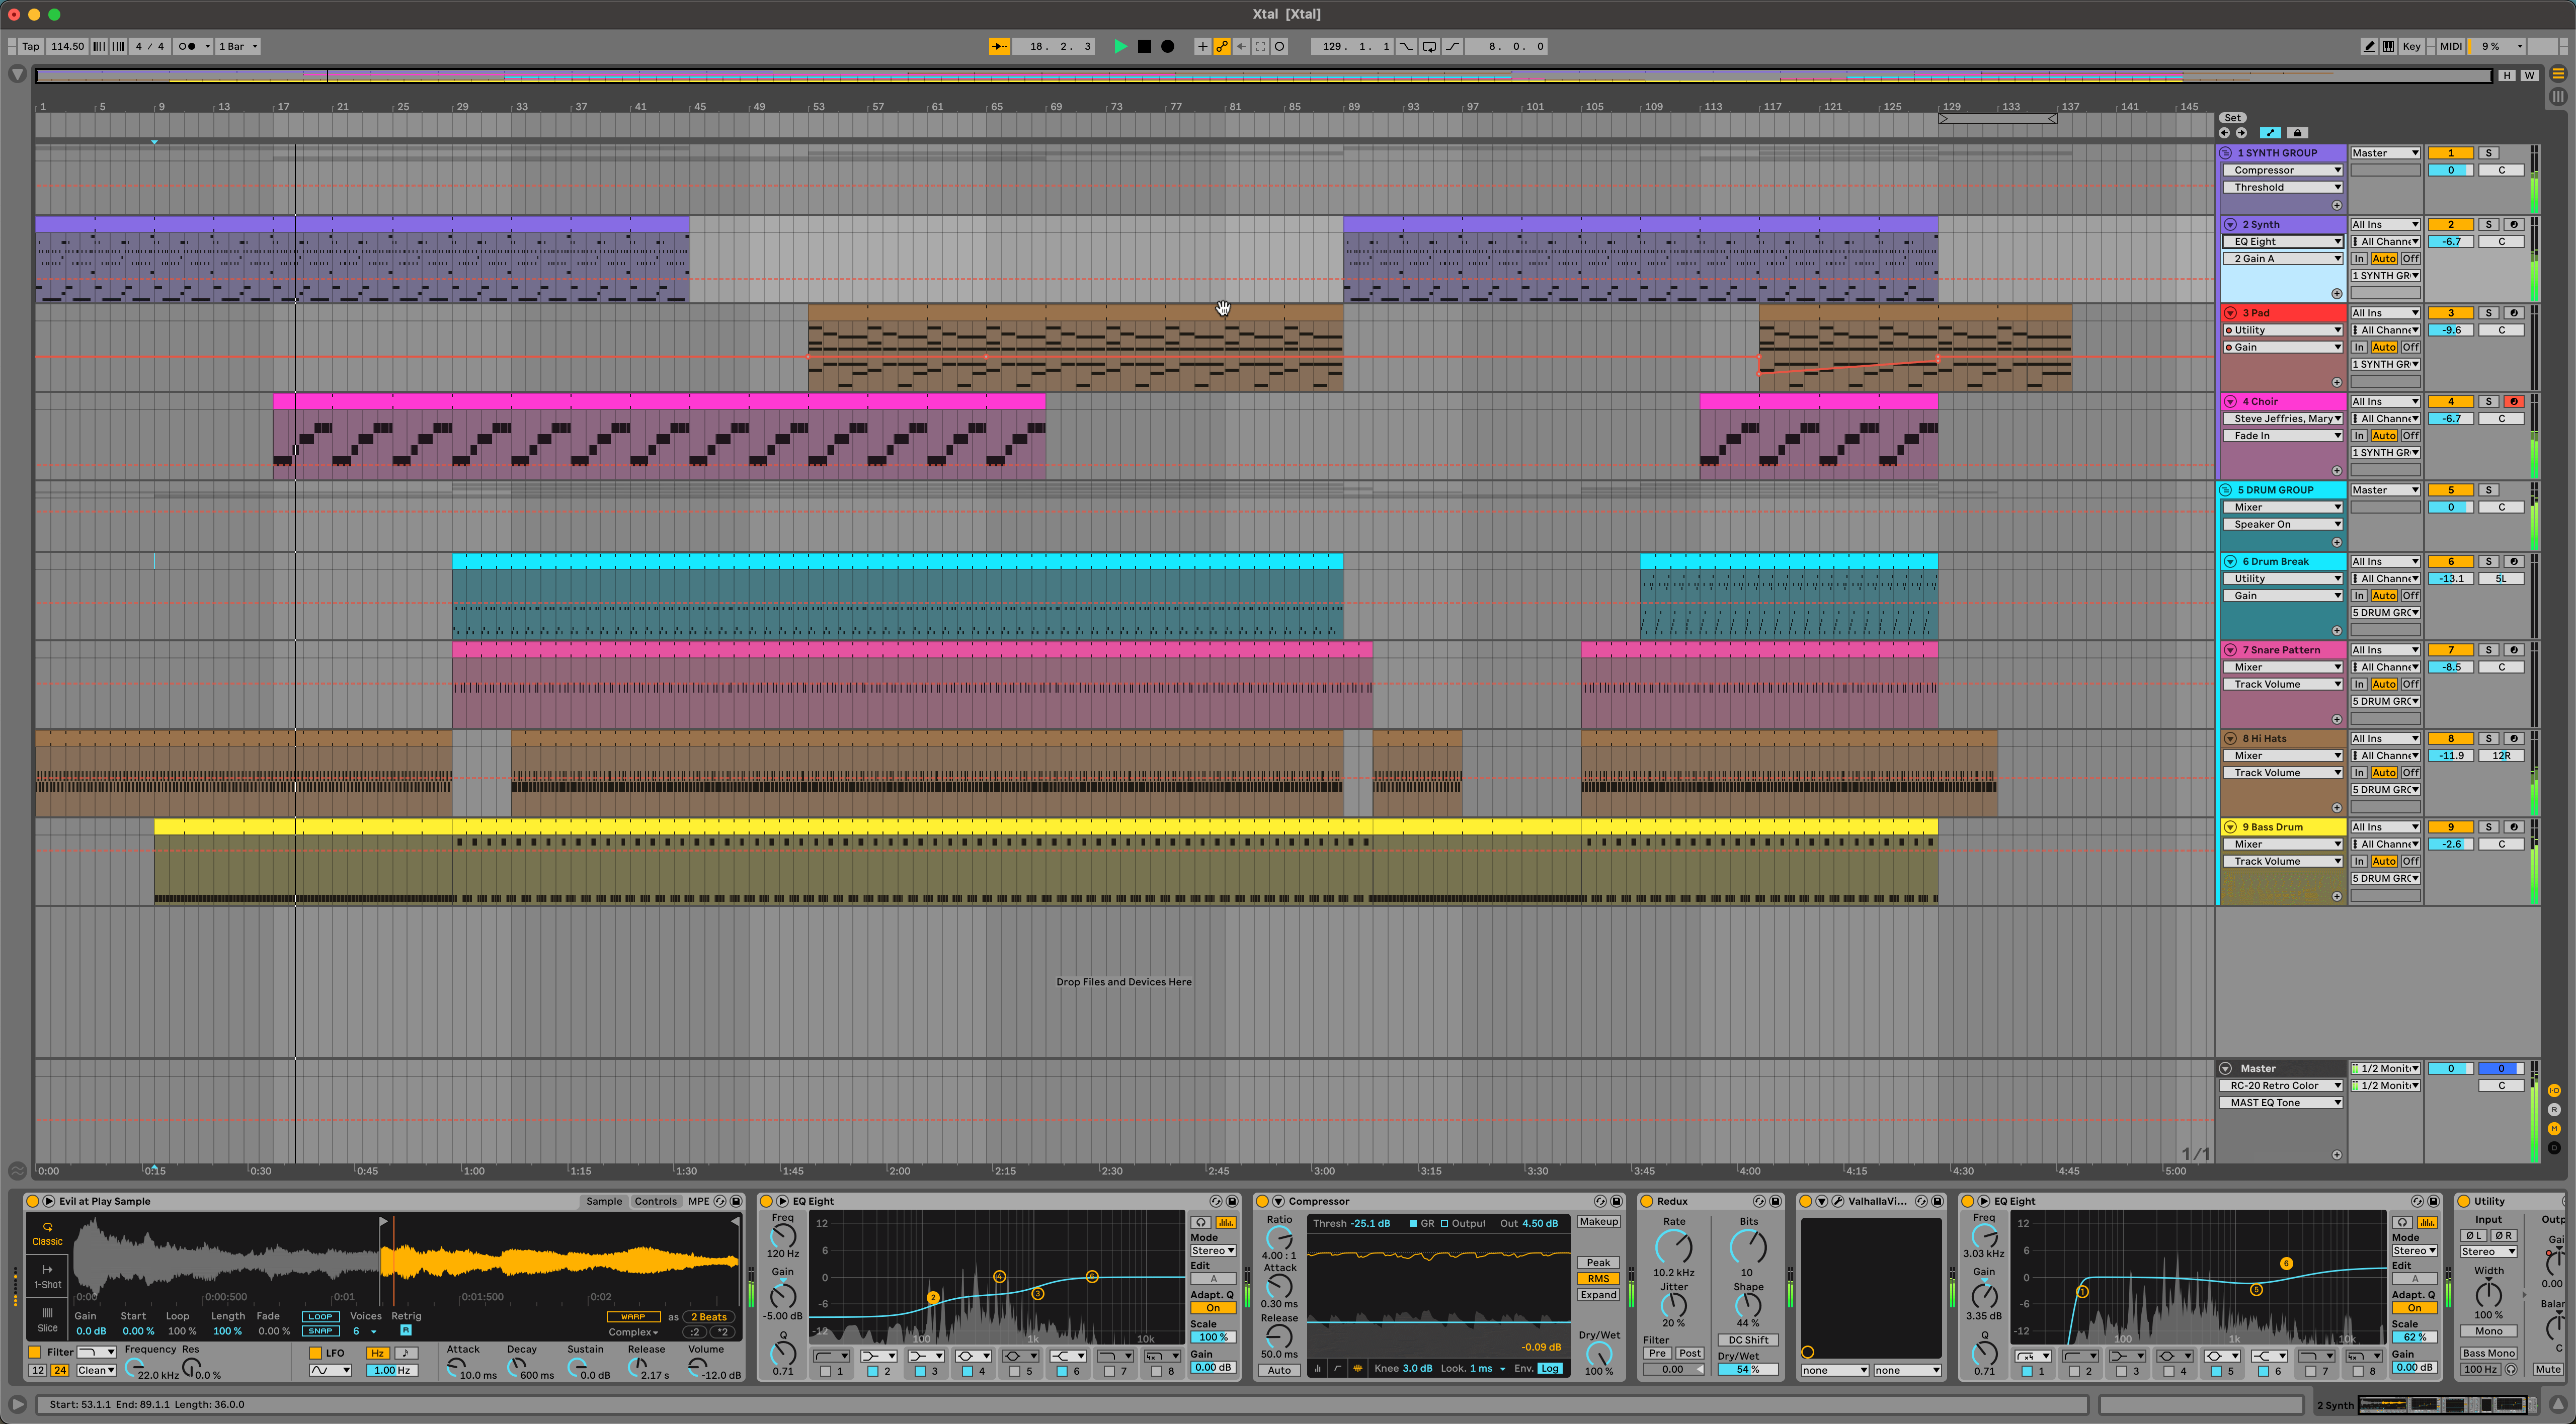Click Capture MIDI icon
Image resolution: width=2576 pixels, height=1424 pixels.
pyautogui.click(x=1260, y=46)
